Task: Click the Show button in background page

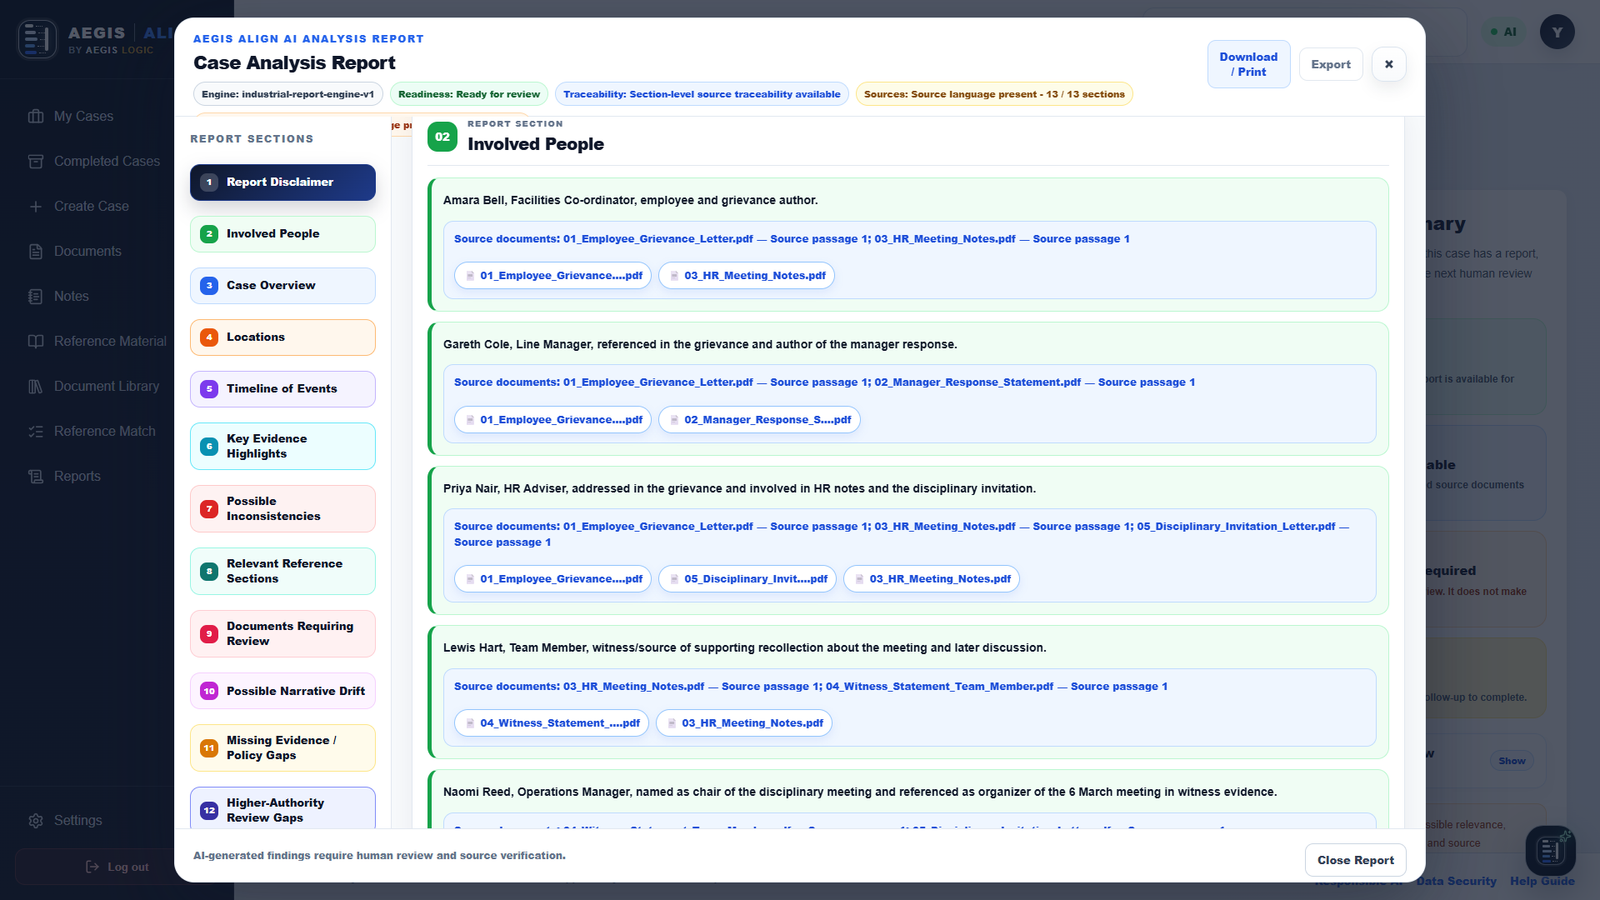Action: coord(1512,761)
